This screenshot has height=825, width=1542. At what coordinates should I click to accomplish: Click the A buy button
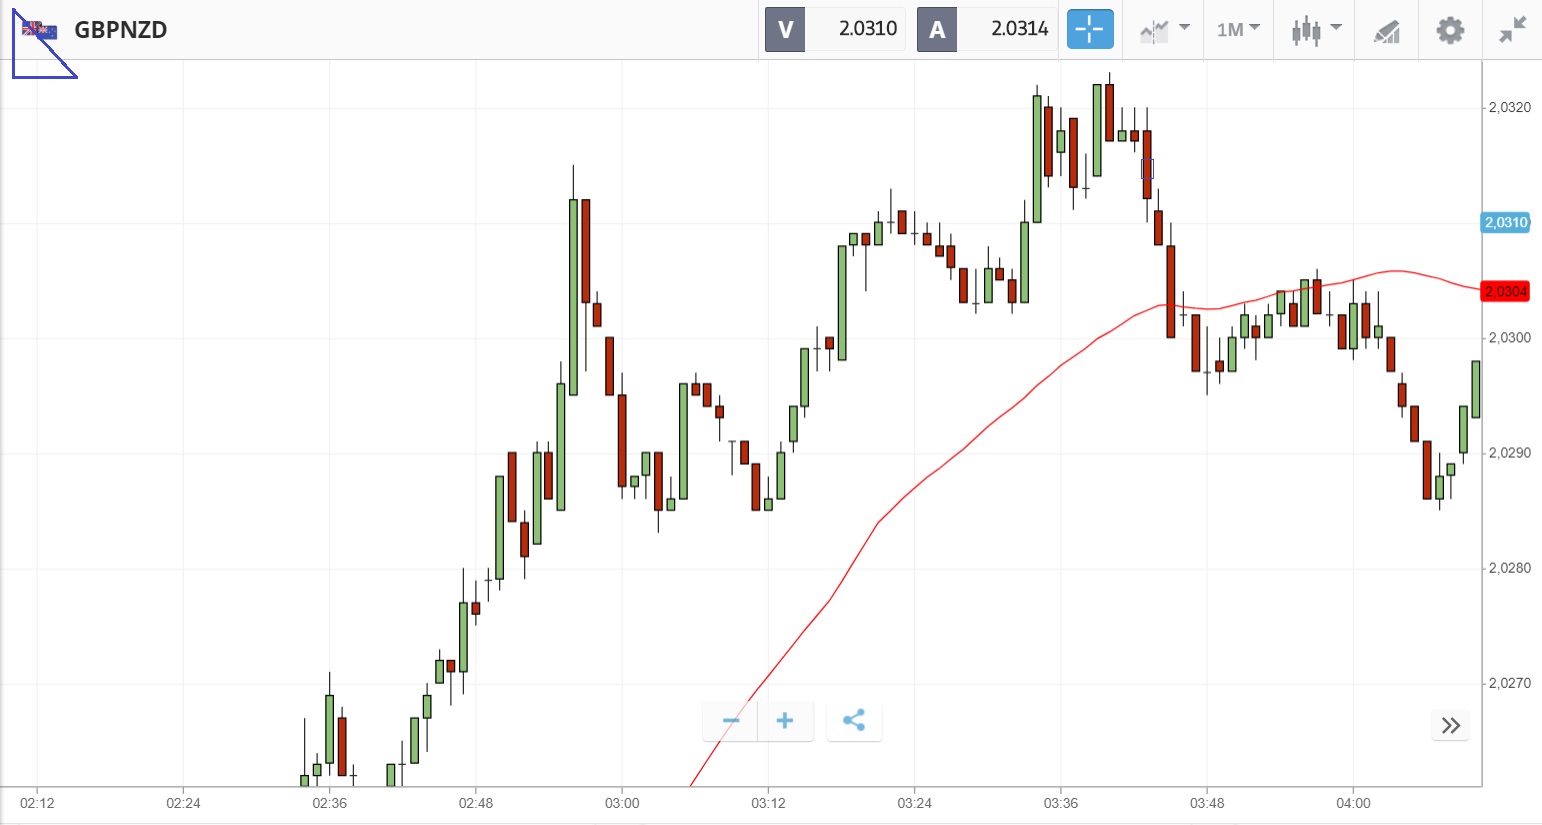tap(937, 29)
